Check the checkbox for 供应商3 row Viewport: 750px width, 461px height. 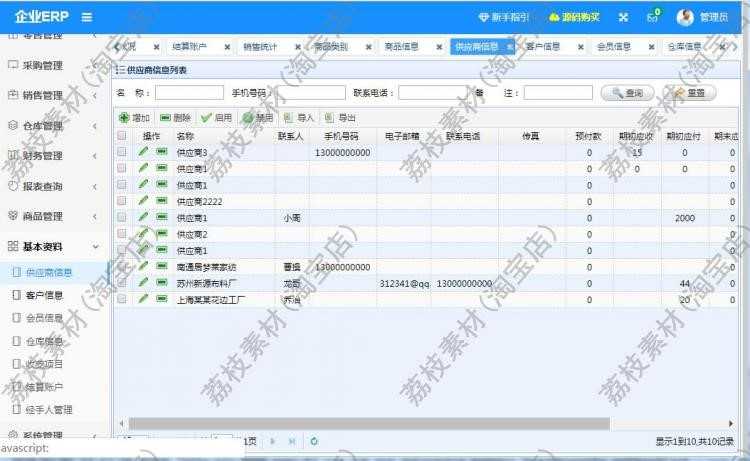click(x=122, y=152)
